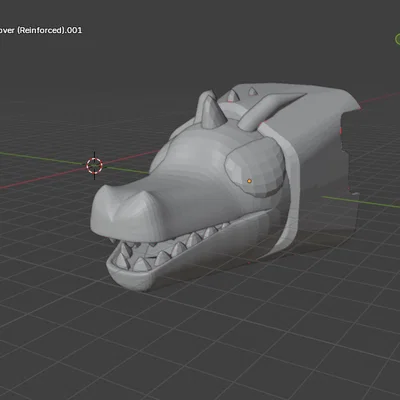The width and height of the screenshot is (400, 400).
Task: Click the green Y-axis gizmo circle
Action: 398,39
